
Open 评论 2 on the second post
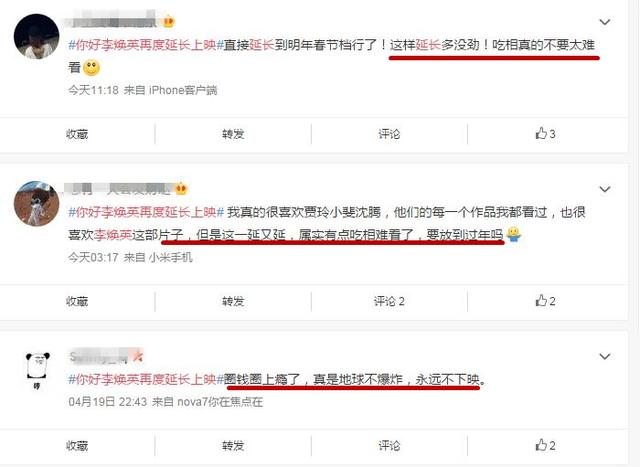click(389, 301)
